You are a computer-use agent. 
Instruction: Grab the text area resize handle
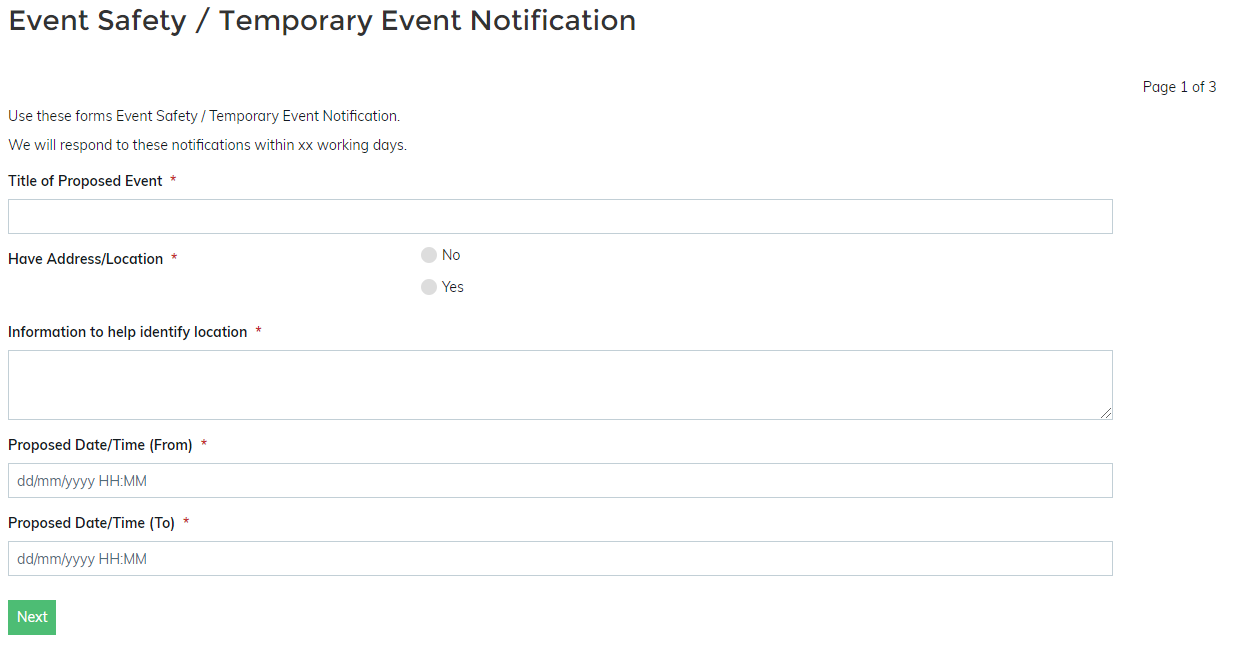[x=1106, y=413]
